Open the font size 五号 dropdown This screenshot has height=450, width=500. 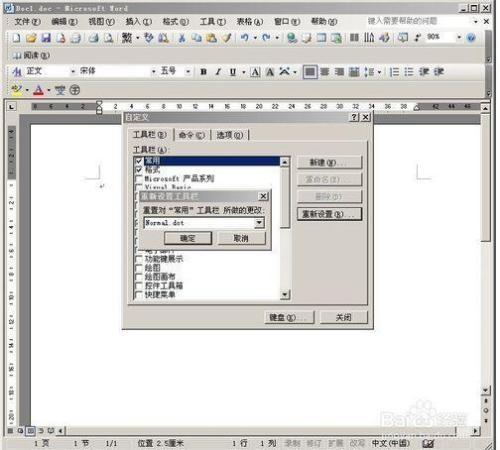coord(188,71)
